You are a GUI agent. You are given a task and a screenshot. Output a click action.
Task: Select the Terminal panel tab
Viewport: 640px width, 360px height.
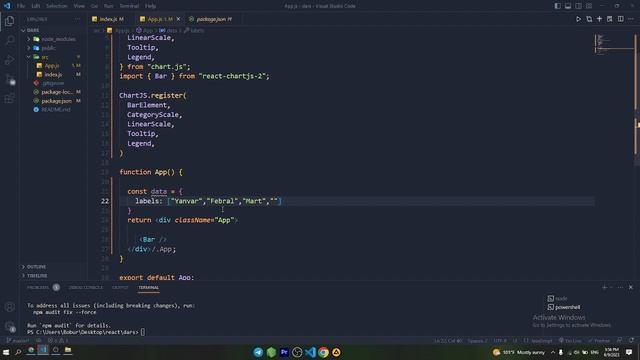[x=149, y=287]
